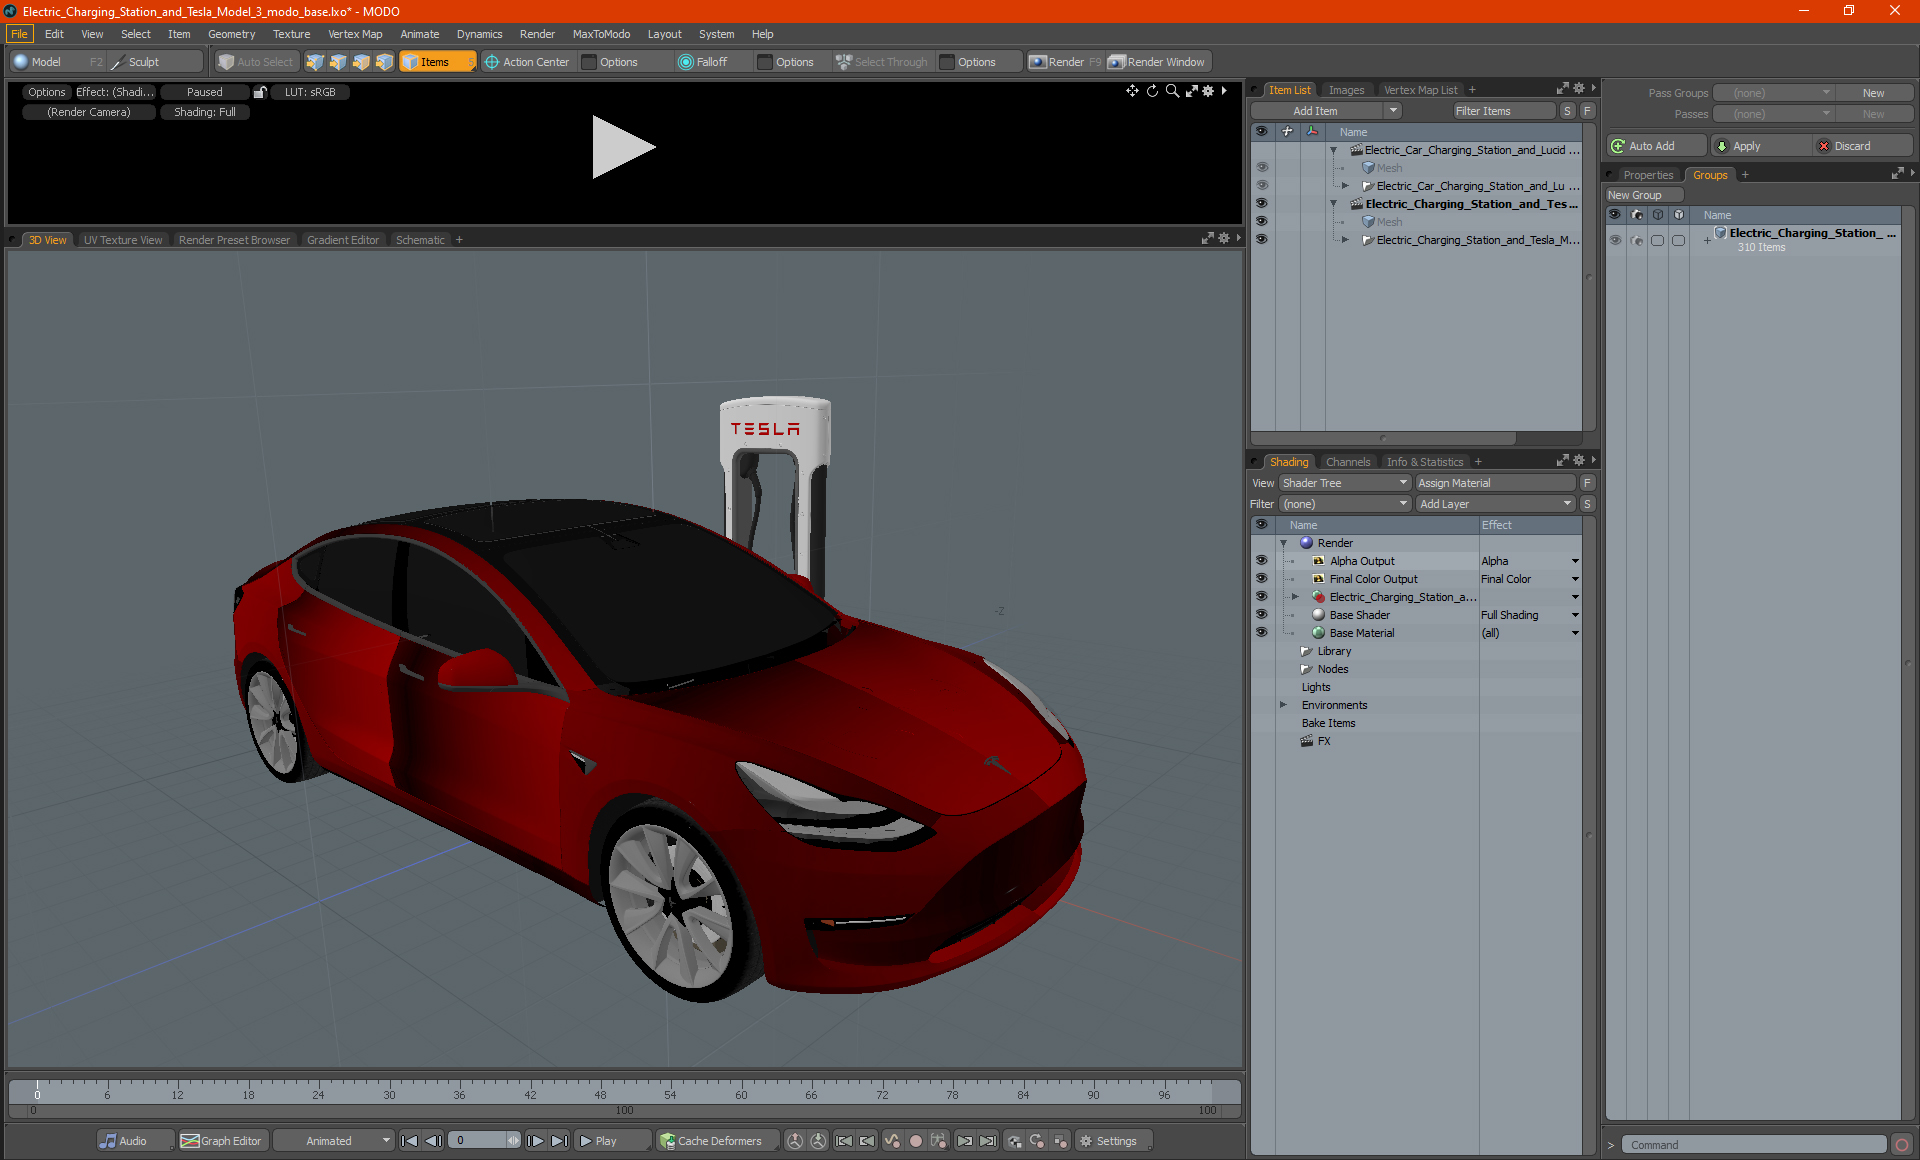Step to previous frame
Viewport: 1920px width, 1160px height.
coord(433,1141)
